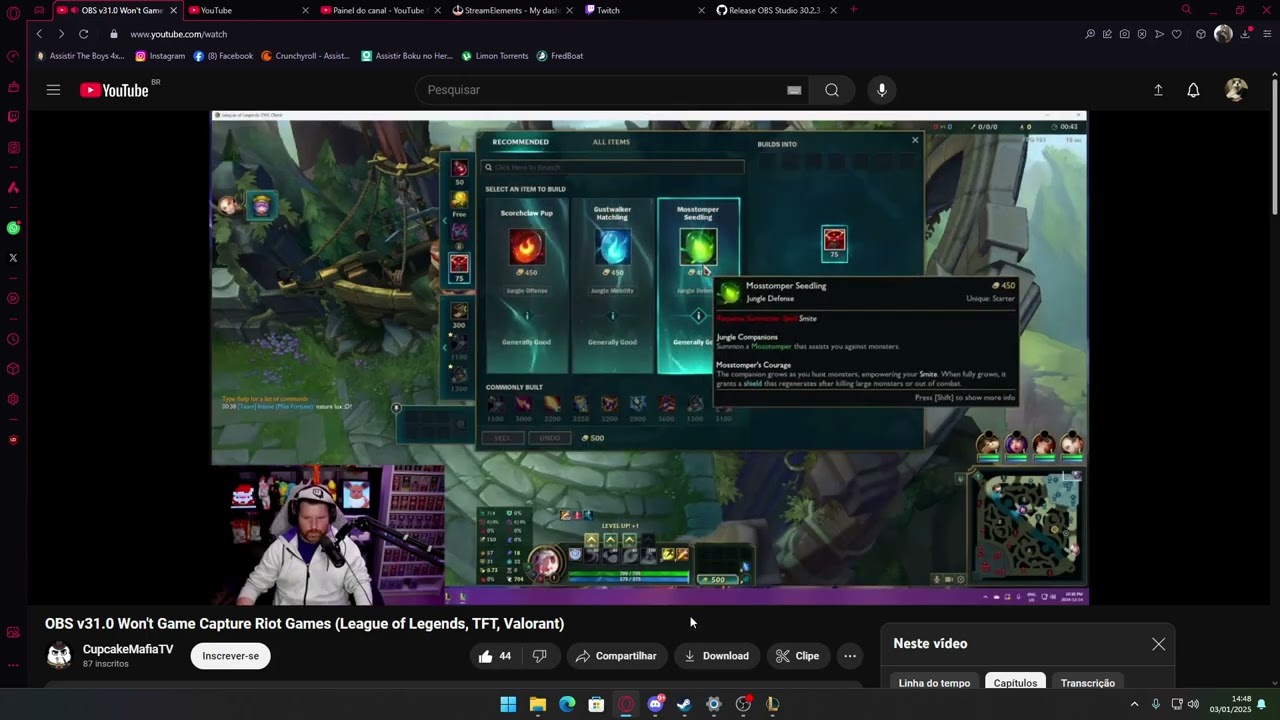The image size is (1280, 720).
Task: Reload the page with refresh icon
Action: (x=83, y=34)
